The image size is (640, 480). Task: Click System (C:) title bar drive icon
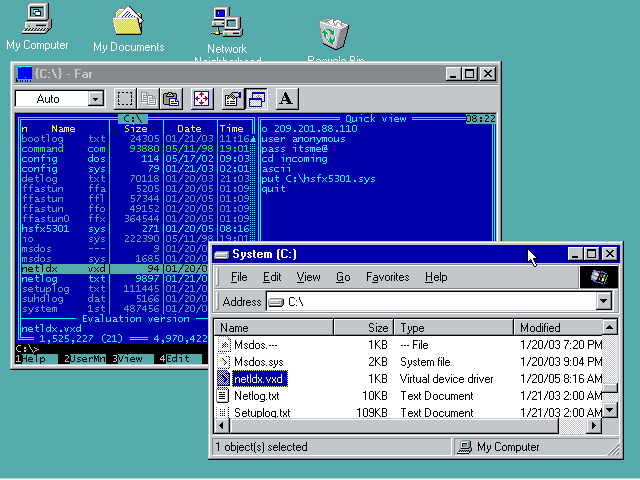pos(222,255)
